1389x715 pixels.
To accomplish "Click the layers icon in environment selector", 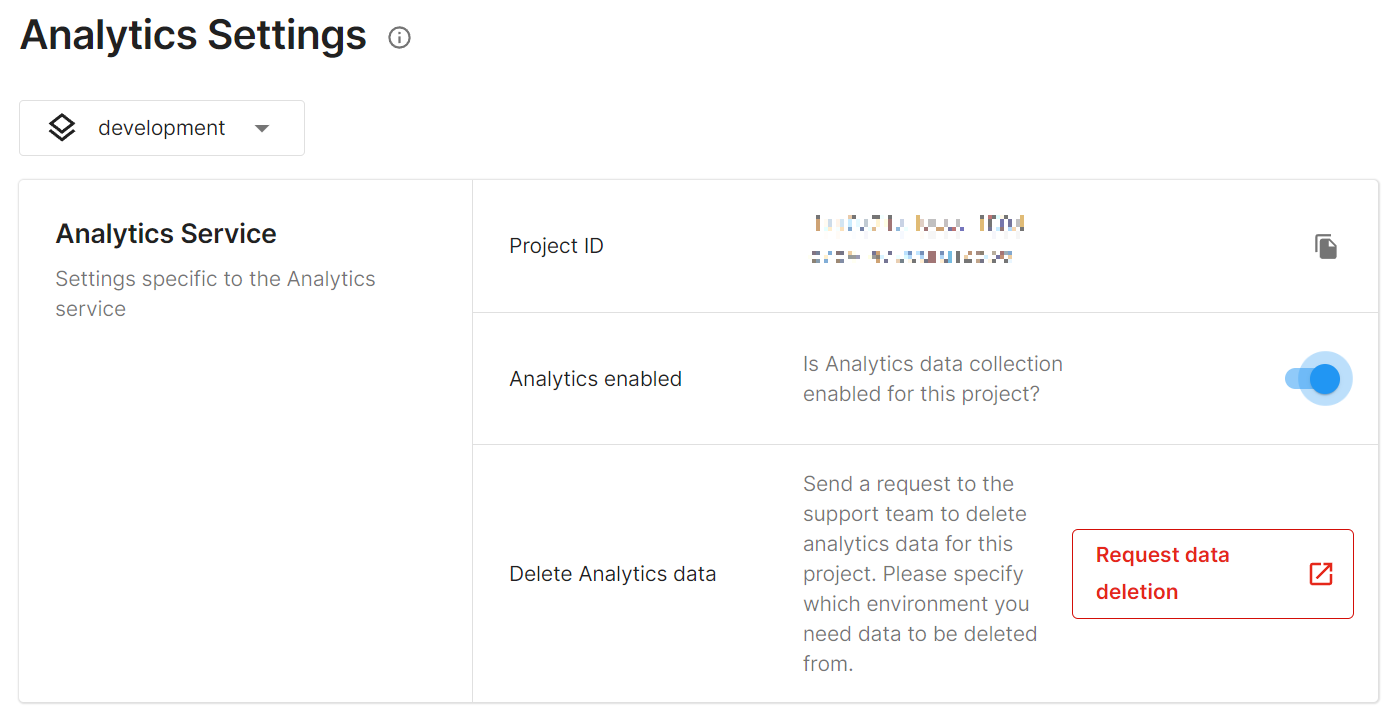I will tap(62, 128).
